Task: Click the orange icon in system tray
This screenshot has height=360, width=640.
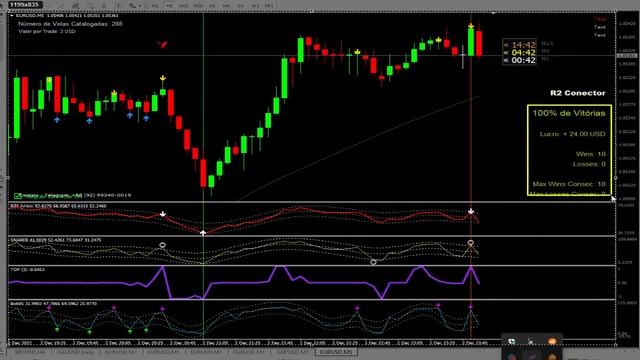Action: (x=552, y=341)
